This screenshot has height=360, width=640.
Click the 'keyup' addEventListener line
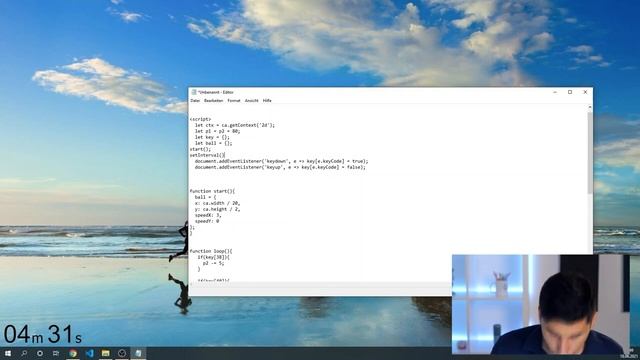click(280, 167)
